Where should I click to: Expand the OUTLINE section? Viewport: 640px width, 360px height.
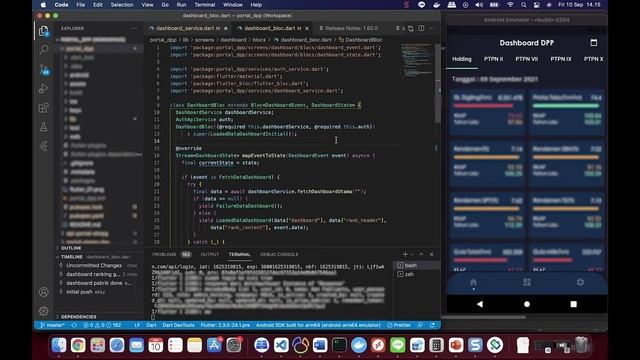[x=71, y=248]
